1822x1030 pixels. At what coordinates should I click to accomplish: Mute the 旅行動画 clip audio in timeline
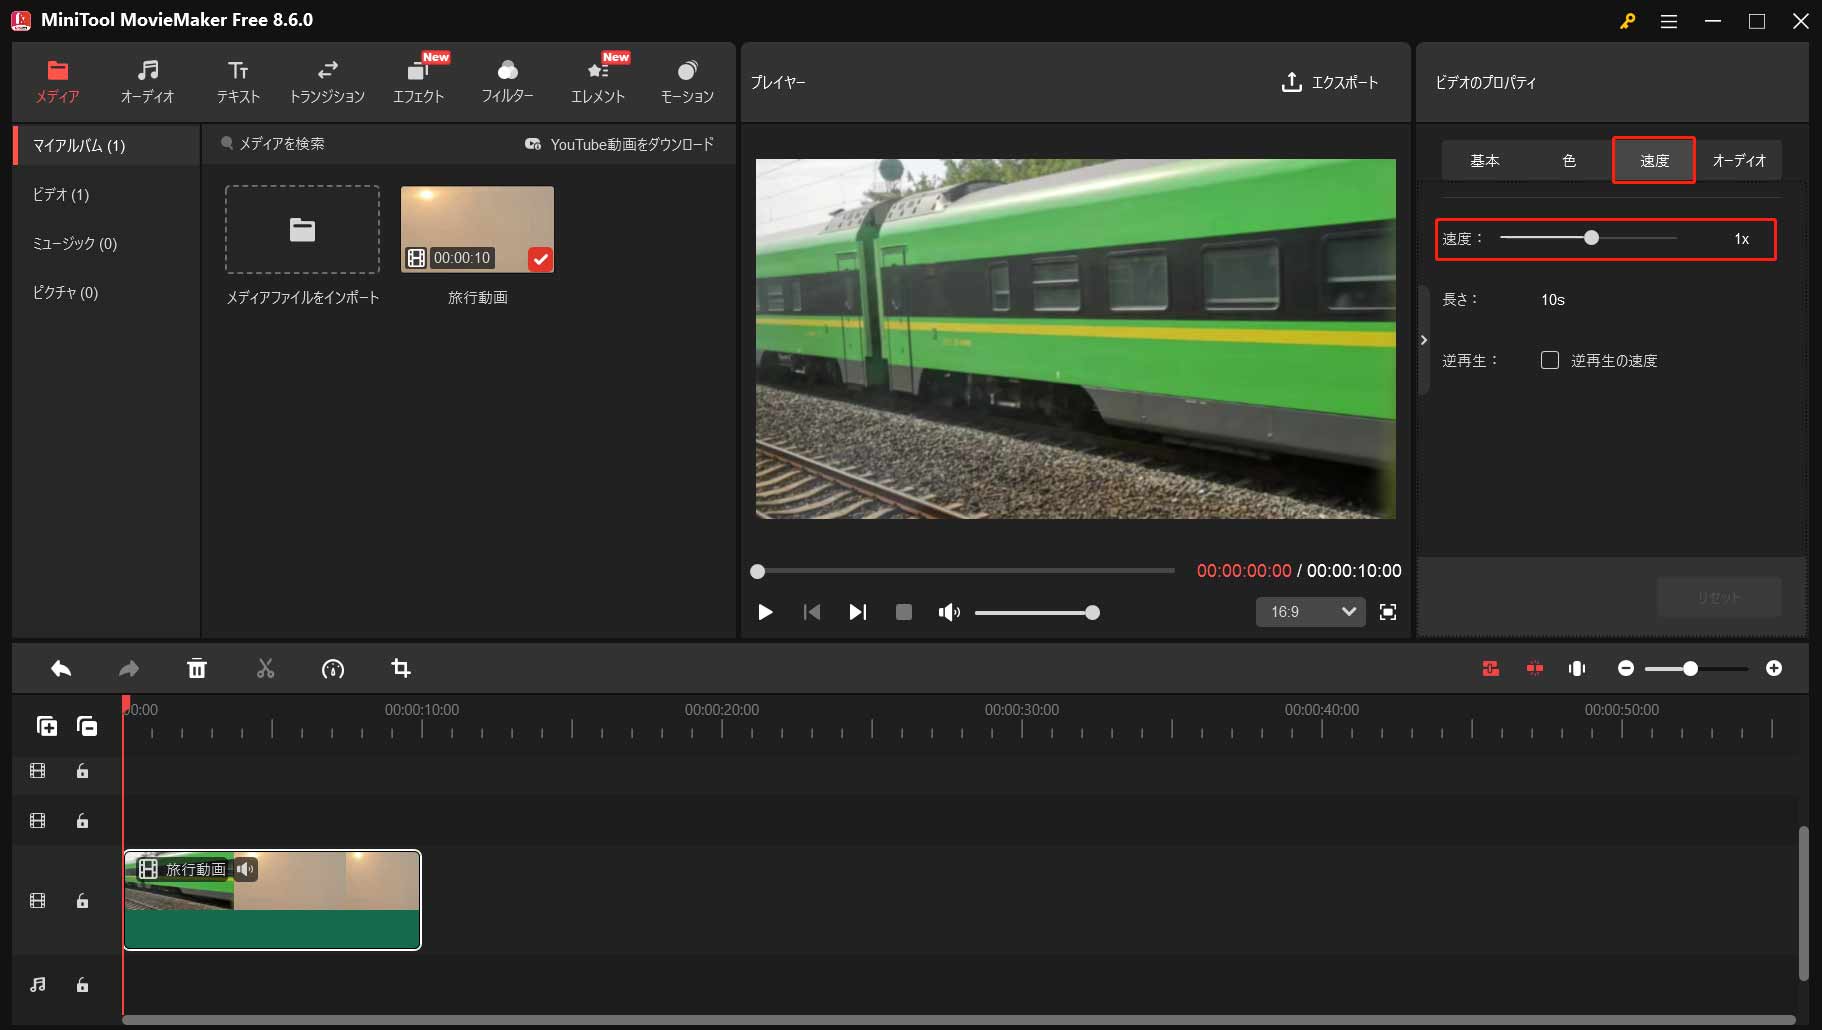point(245,869)
